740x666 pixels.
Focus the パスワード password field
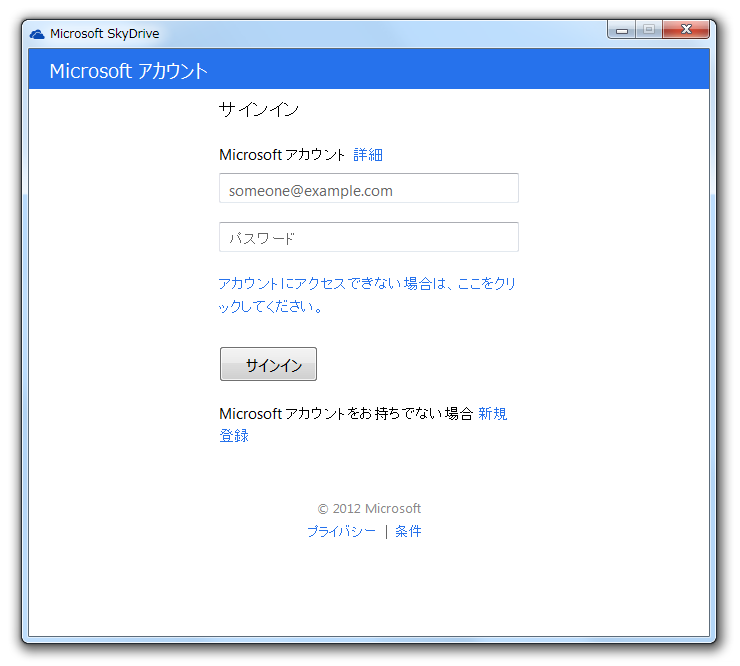pos(369,237)
